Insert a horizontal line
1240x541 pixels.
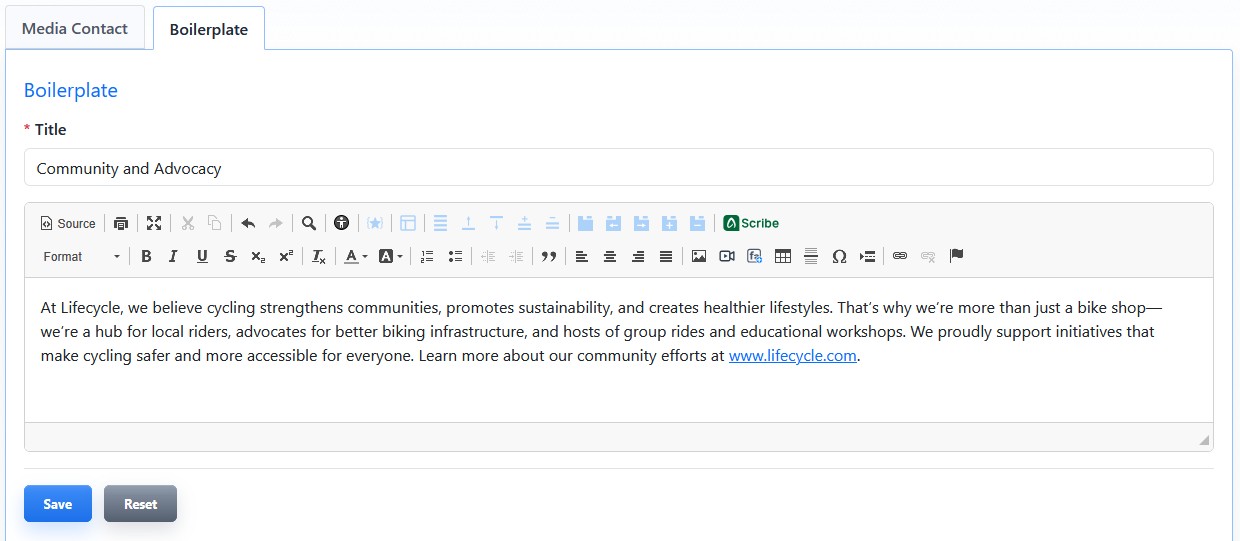click(811, 257)
